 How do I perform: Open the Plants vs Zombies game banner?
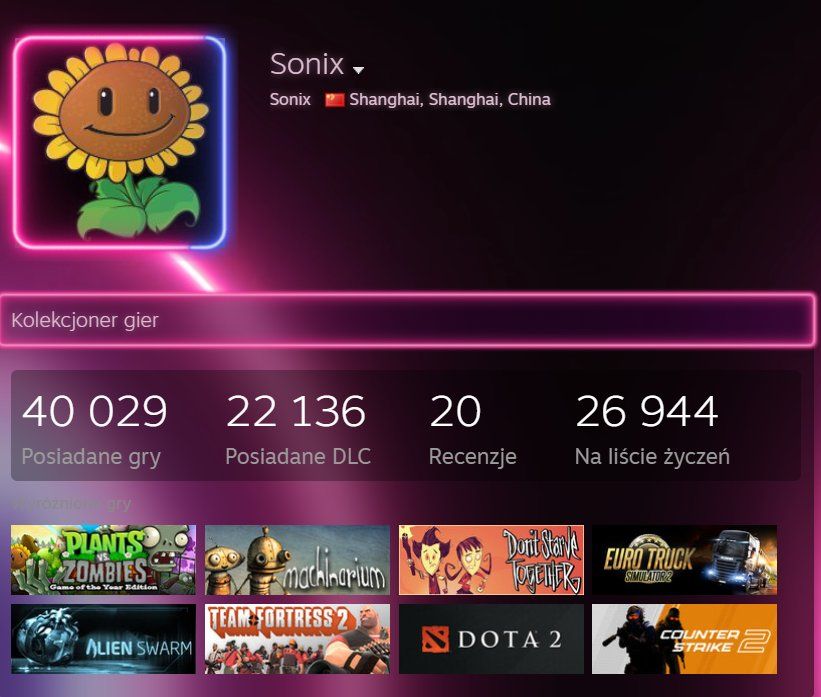point(103,560)
